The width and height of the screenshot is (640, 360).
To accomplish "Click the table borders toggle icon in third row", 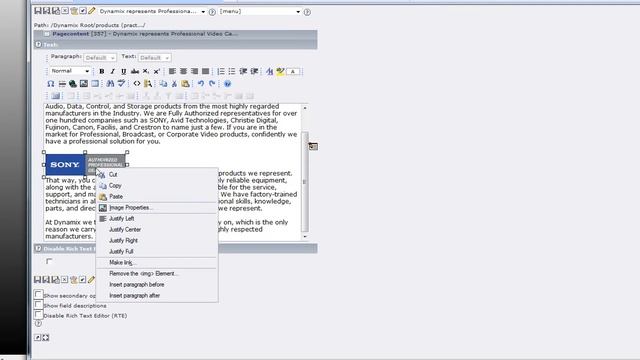I will 56,96.
